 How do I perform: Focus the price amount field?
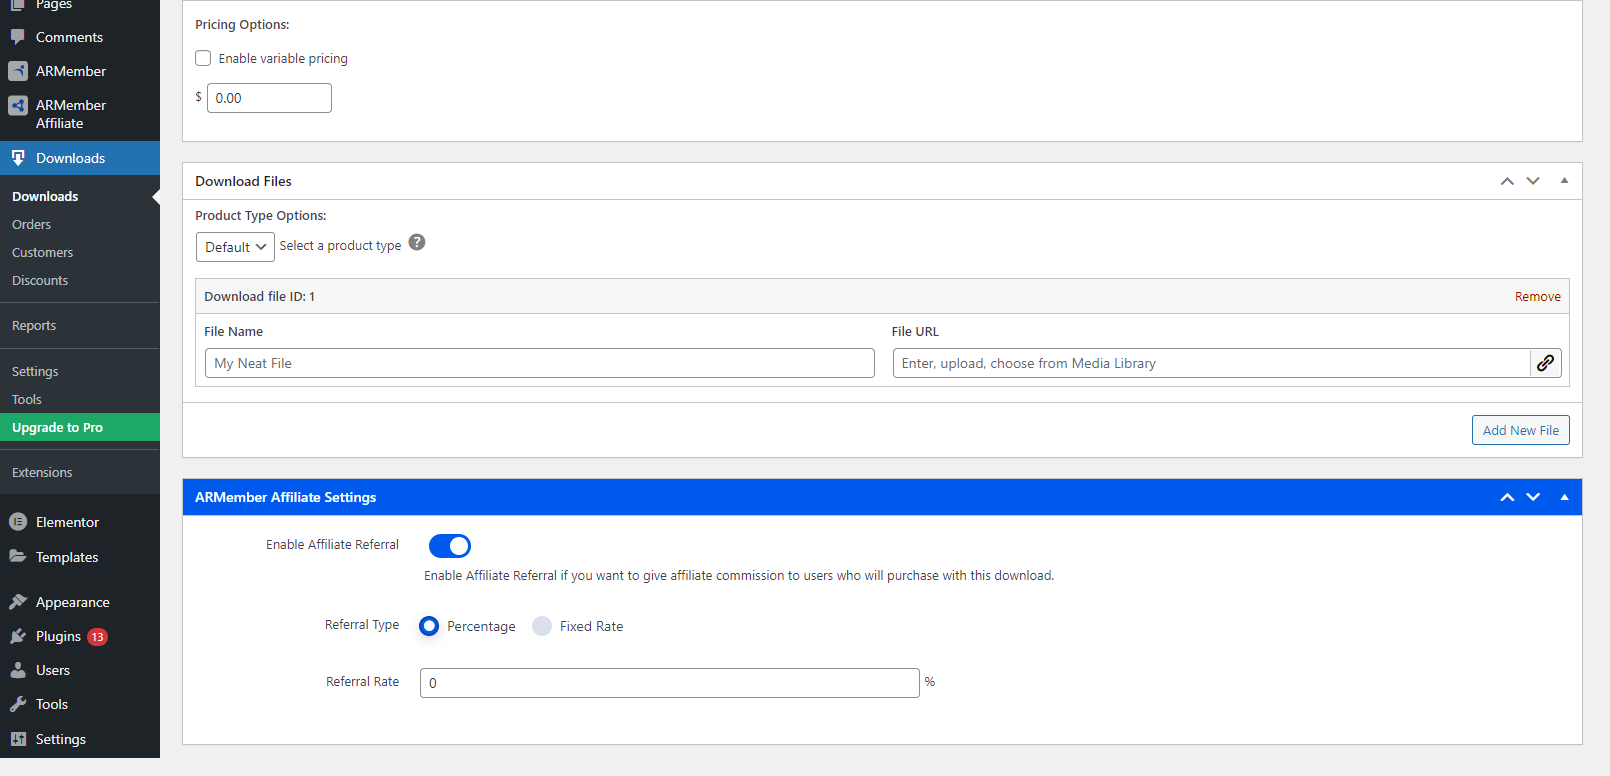[x=269, y=98]
